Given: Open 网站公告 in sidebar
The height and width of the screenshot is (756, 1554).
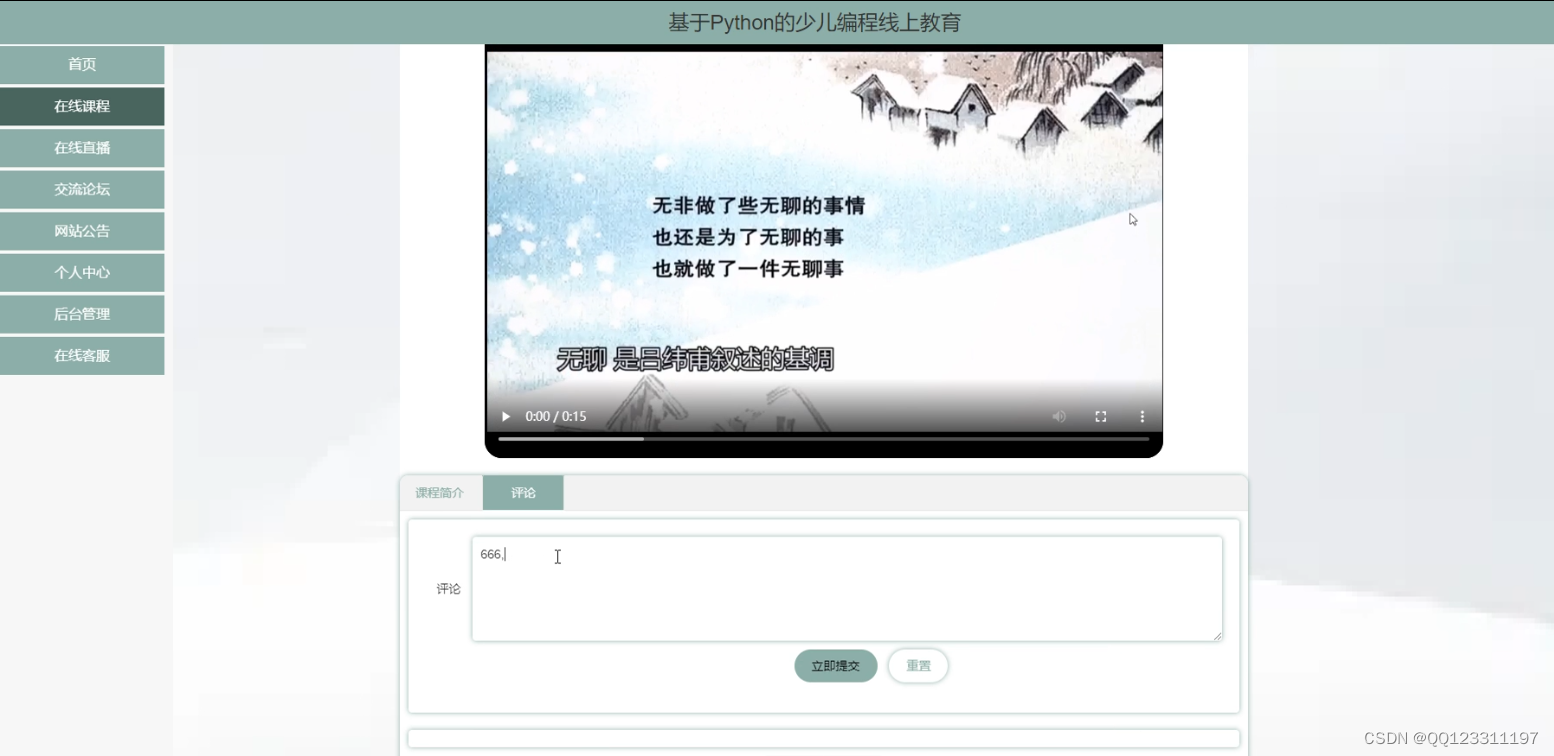Looking at the screenshot, I should pyautogui.click(x=82, y=231).
